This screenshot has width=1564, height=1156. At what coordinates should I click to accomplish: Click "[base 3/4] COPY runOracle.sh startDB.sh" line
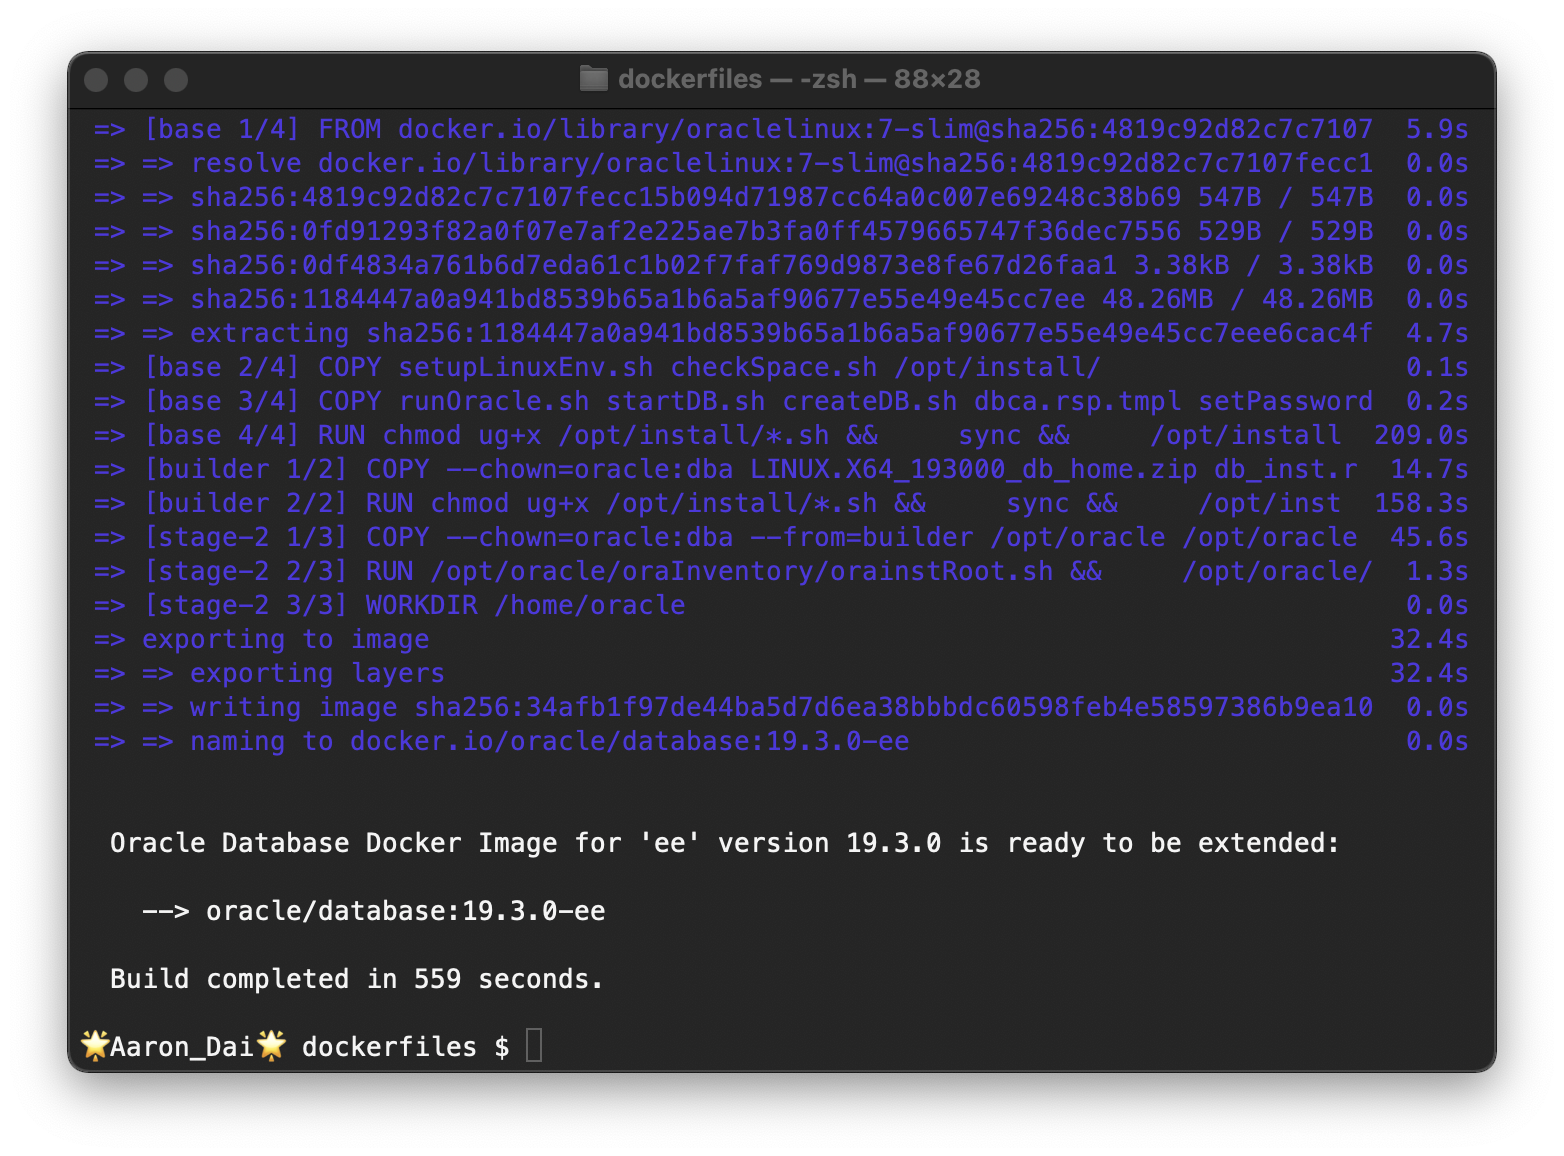coord(781,402)
